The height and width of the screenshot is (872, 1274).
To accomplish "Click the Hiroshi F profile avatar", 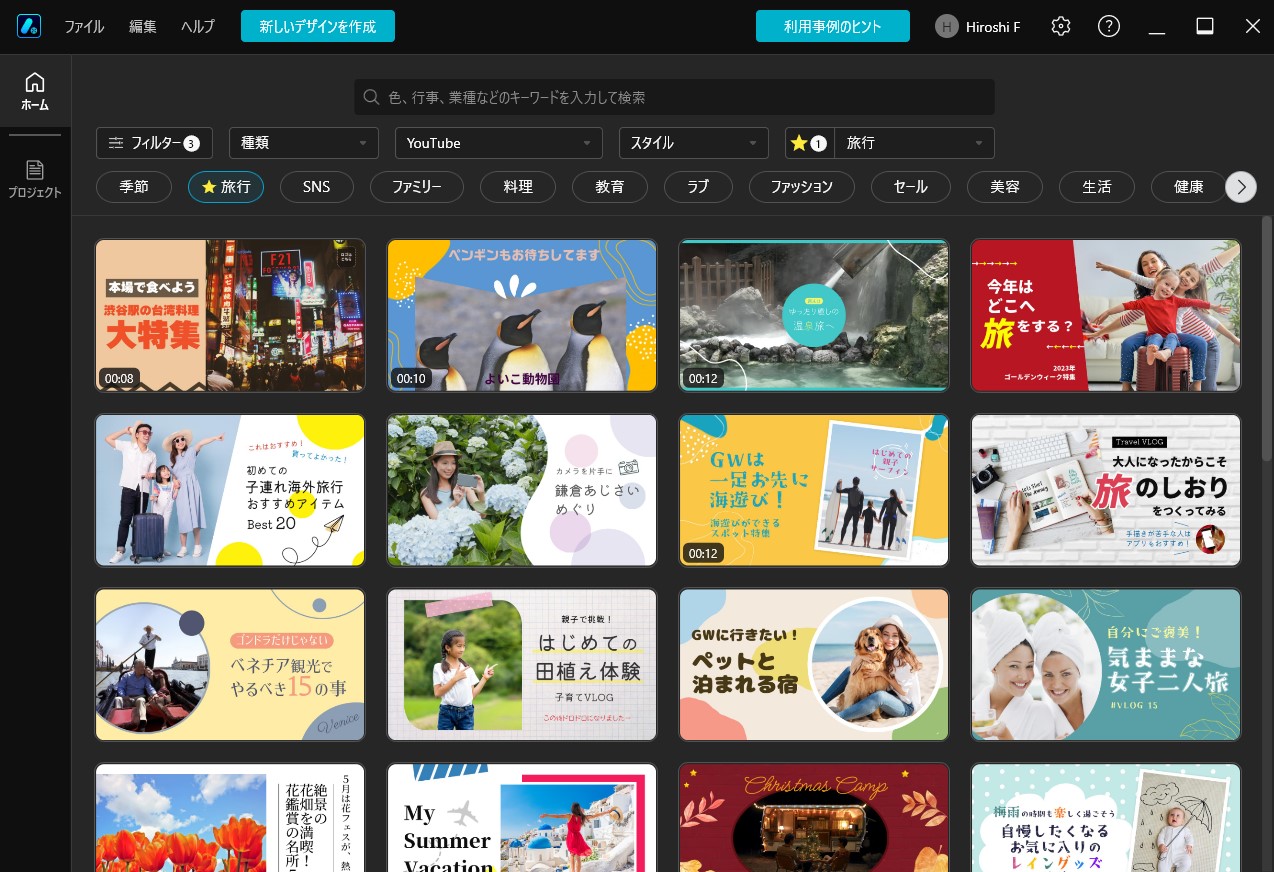I will coord(946,27).
